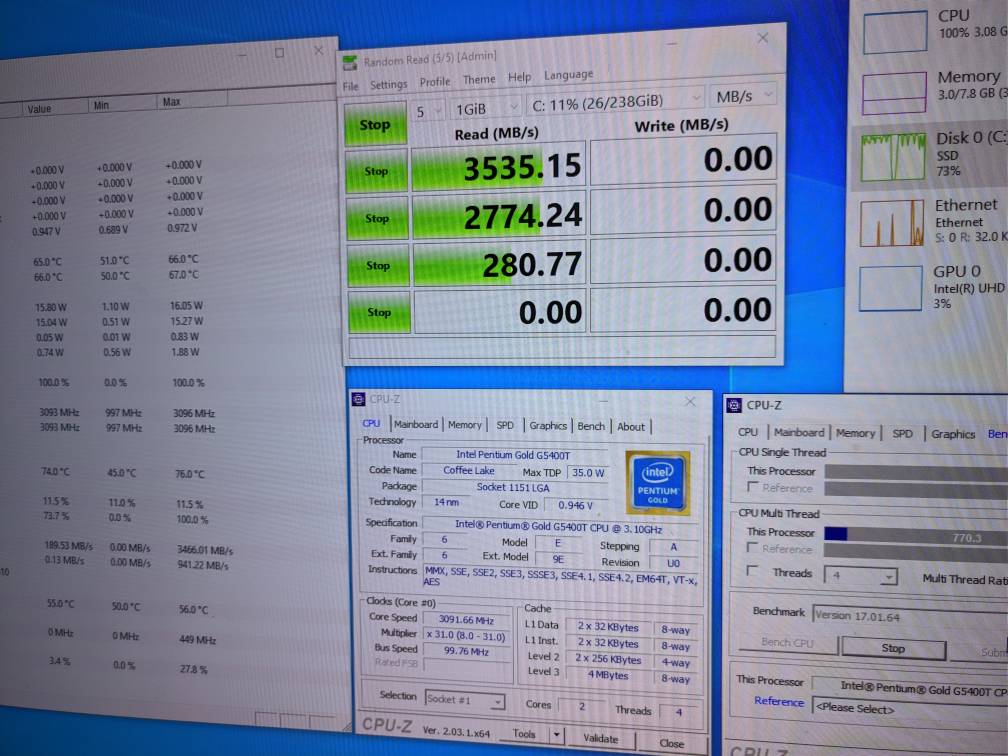Click the CPU usage thumbnail in Task Manager
1008x756 pixels.
(x=893, y=30)
